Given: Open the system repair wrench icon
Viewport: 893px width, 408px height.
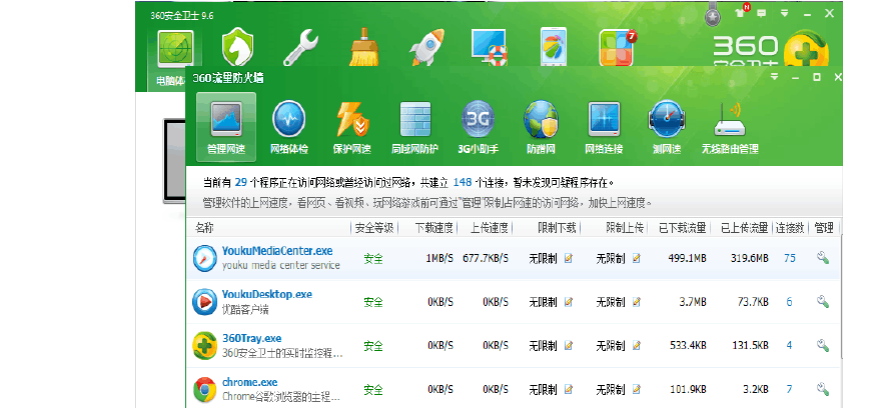Looking at the screenshot, I should click(300, 48).
